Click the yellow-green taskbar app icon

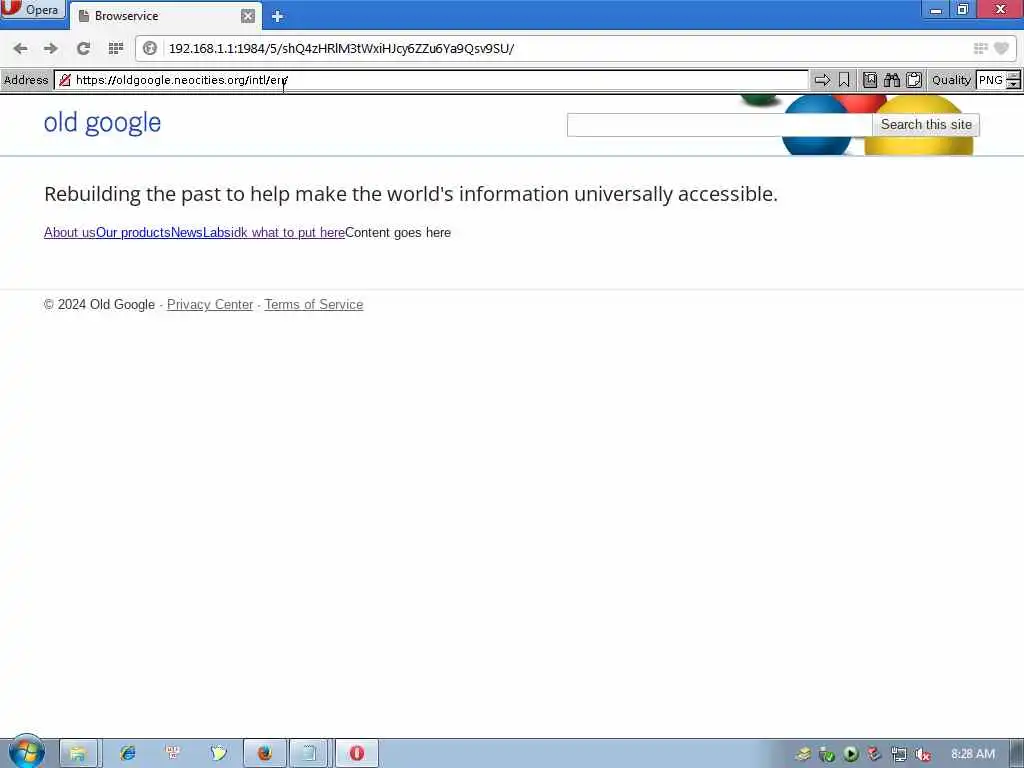[218, 754]
